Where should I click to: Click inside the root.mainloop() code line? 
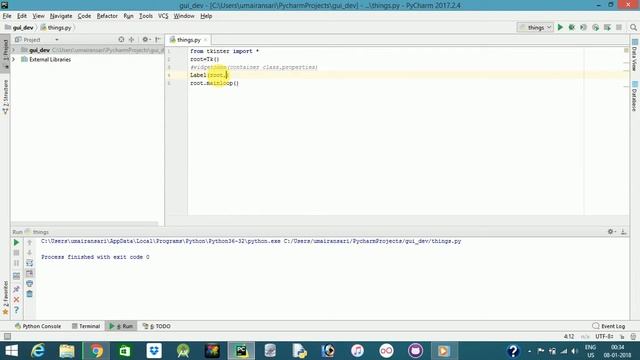click(214, 83)
